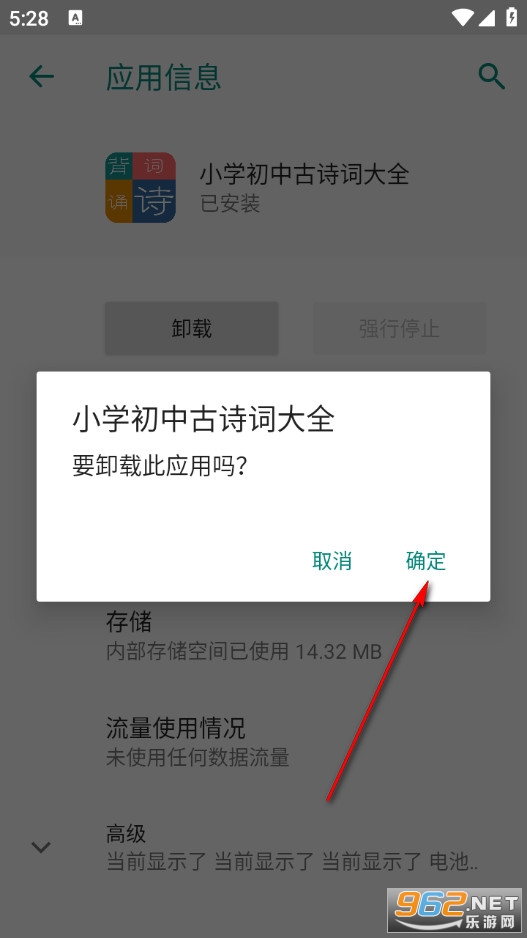Tap the keyboard indicator icon in status bar

[75, 18]
